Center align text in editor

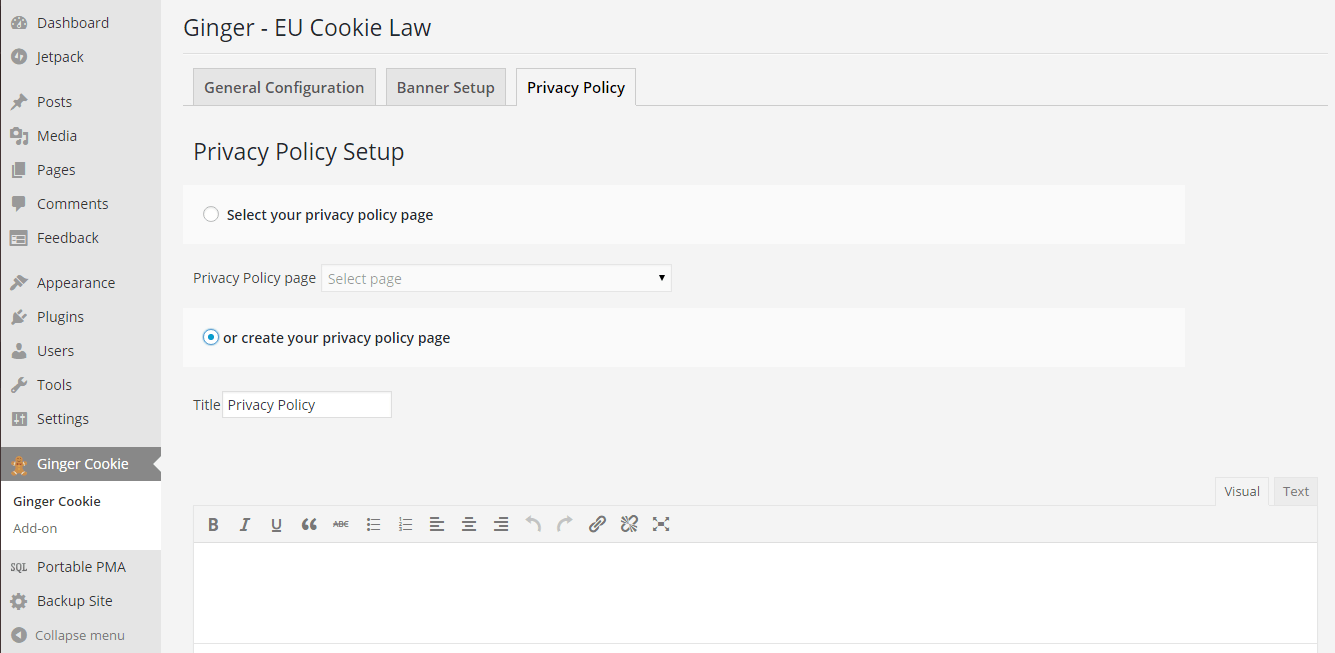pos(469,524)
